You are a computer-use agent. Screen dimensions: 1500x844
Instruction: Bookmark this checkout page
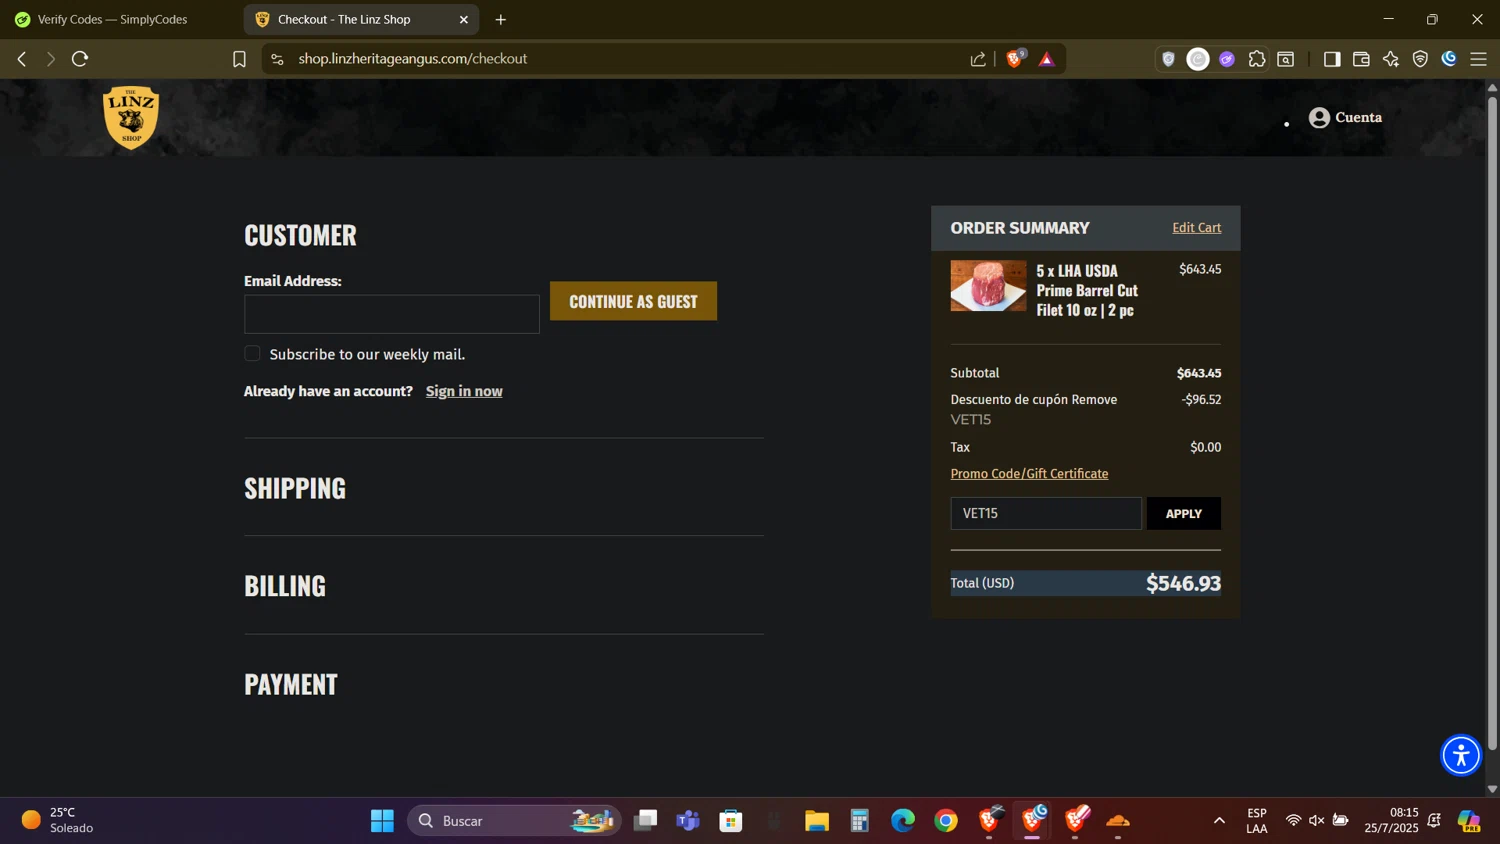point(239,59)
